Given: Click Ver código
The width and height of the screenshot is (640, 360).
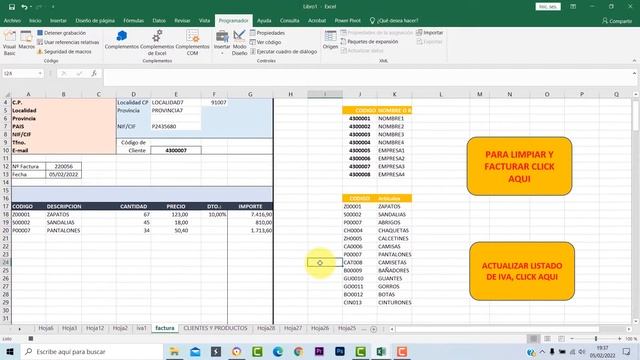Looking at the screenshot, I should pos(265,42).
